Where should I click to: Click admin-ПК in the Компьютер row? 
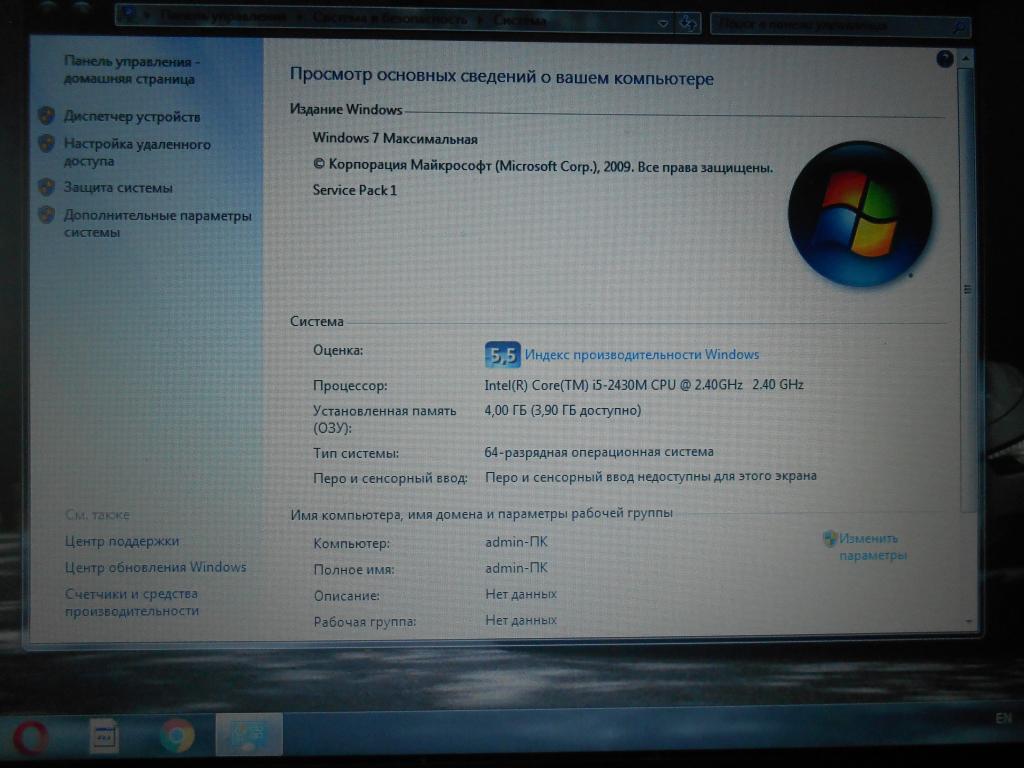coord(516,542)
